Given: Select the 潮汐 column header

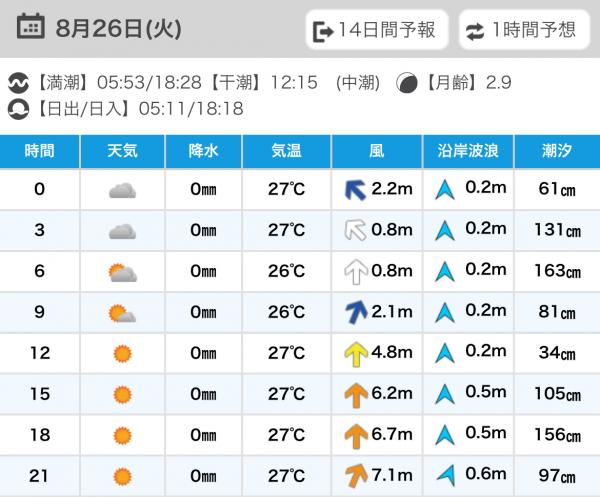Looking at the screenshot, I should point(557,151).
